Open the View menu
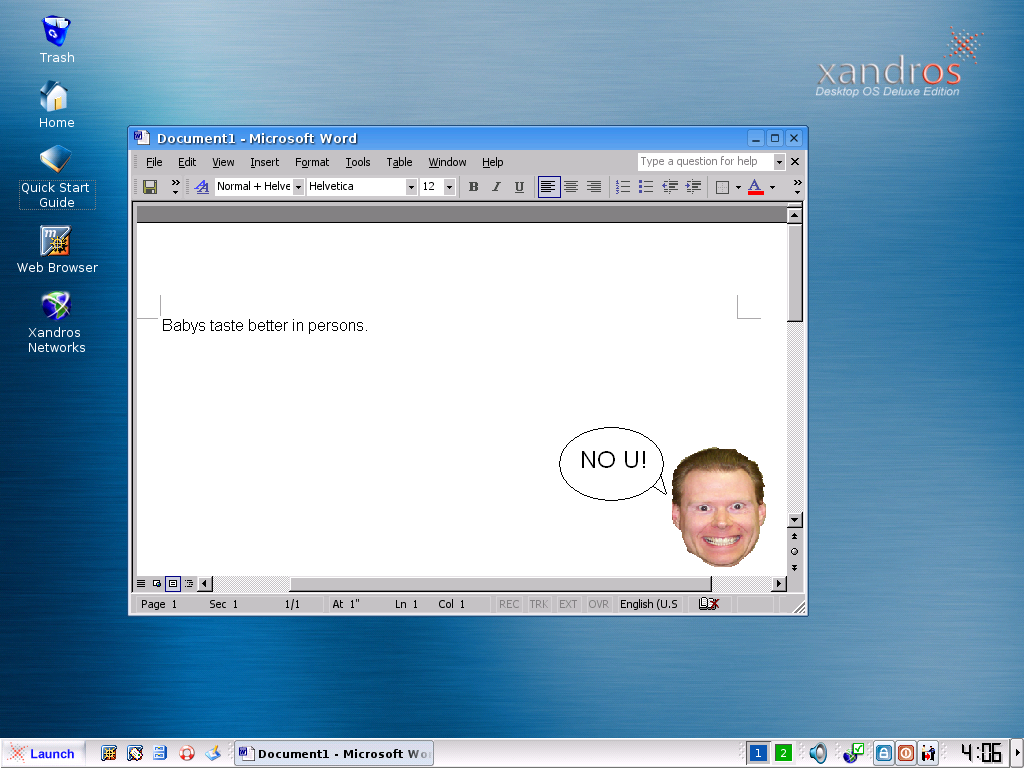Viewport: 1024px width, 768px height. pyautogui.click(x=223, y=162)
